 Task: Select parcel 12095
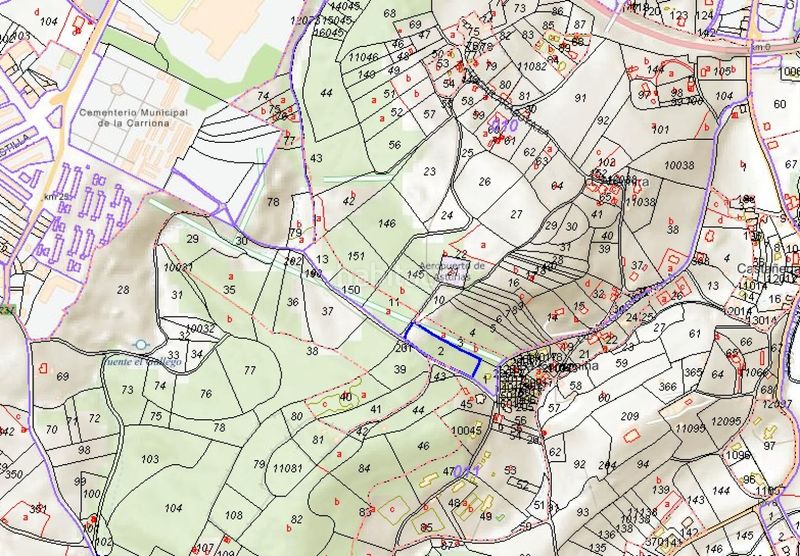tap(726, 421)
